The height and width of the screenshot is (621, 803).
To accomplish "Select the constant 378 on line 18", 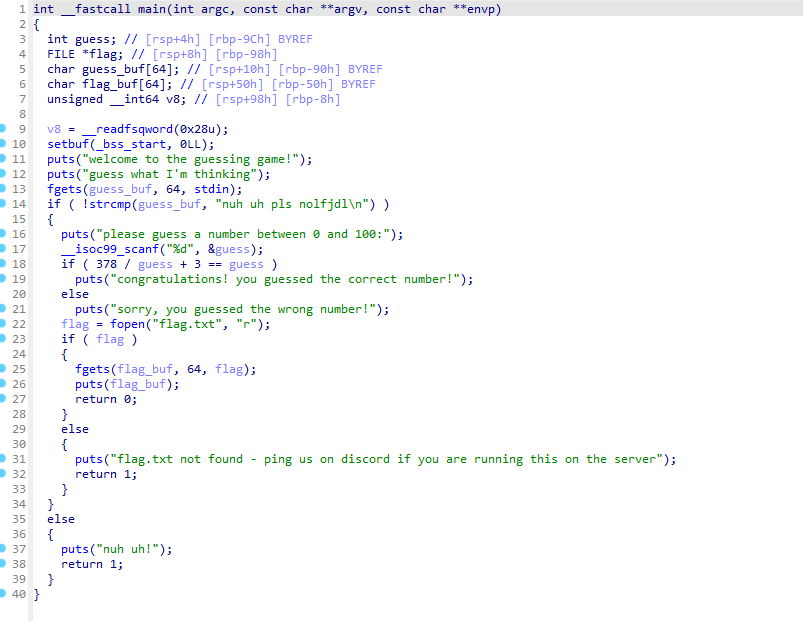I will point(106,264).
